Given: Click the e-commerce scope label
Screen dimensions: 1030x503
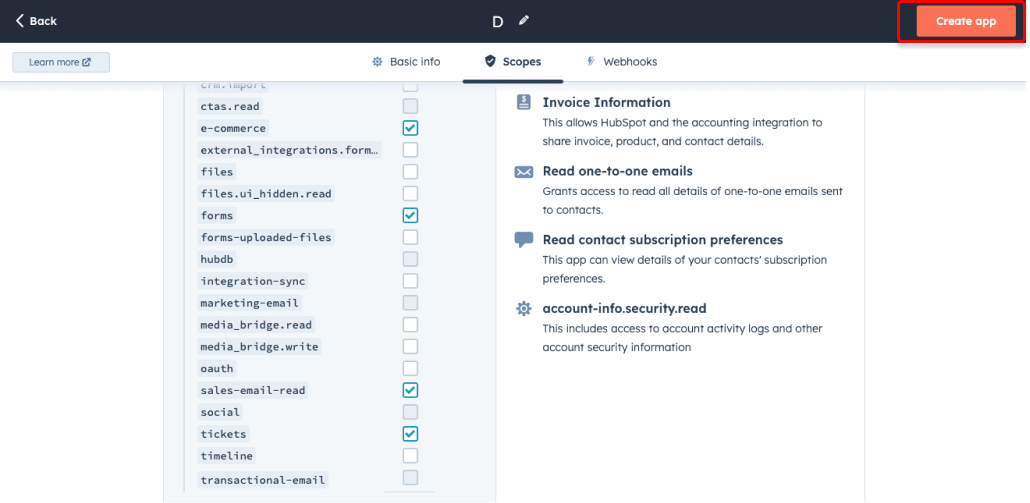Looking at the screenshot, I should [x=233, y=128].
